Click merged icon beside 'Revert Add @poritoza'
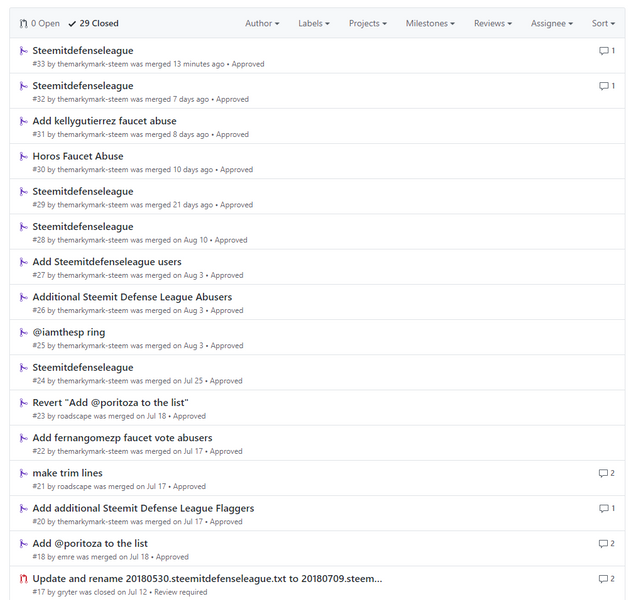 click(24, 403)
